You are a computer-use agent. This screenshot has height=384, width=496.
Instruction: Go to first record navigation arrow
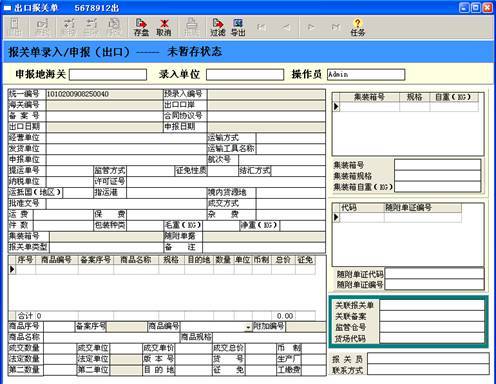click(262, 27)
